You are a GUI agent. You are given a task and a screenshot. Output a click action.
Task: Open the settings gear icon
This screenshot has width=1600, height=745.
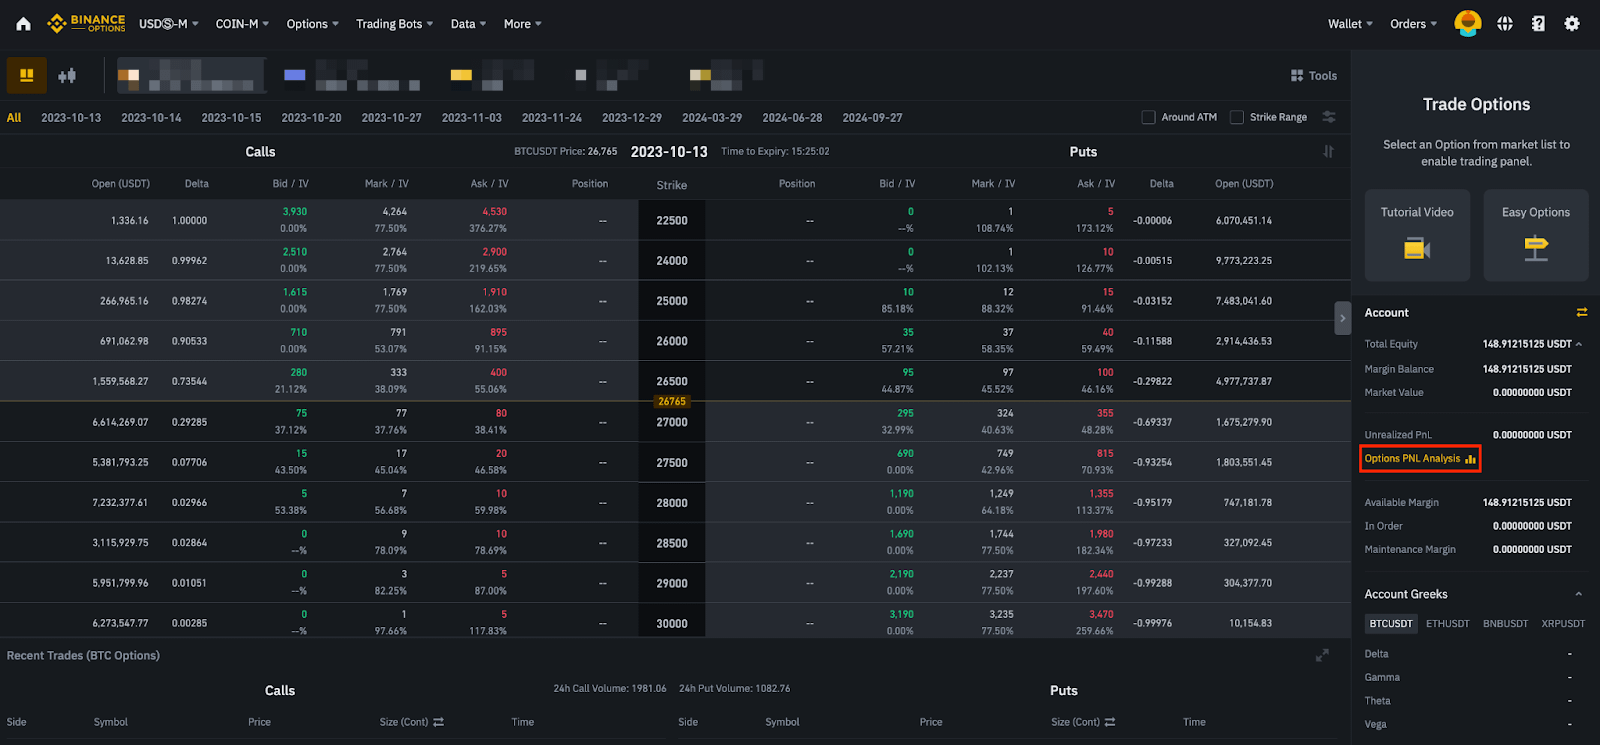tap(1572, 23)
